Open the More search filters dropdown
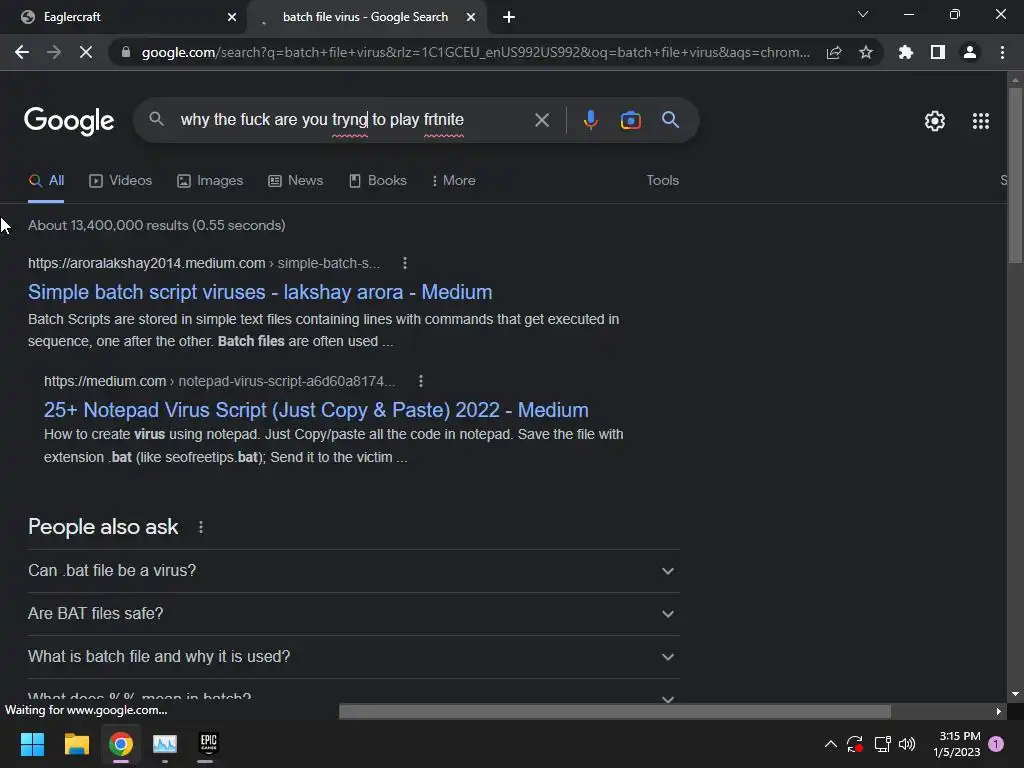 coord(454,180)
